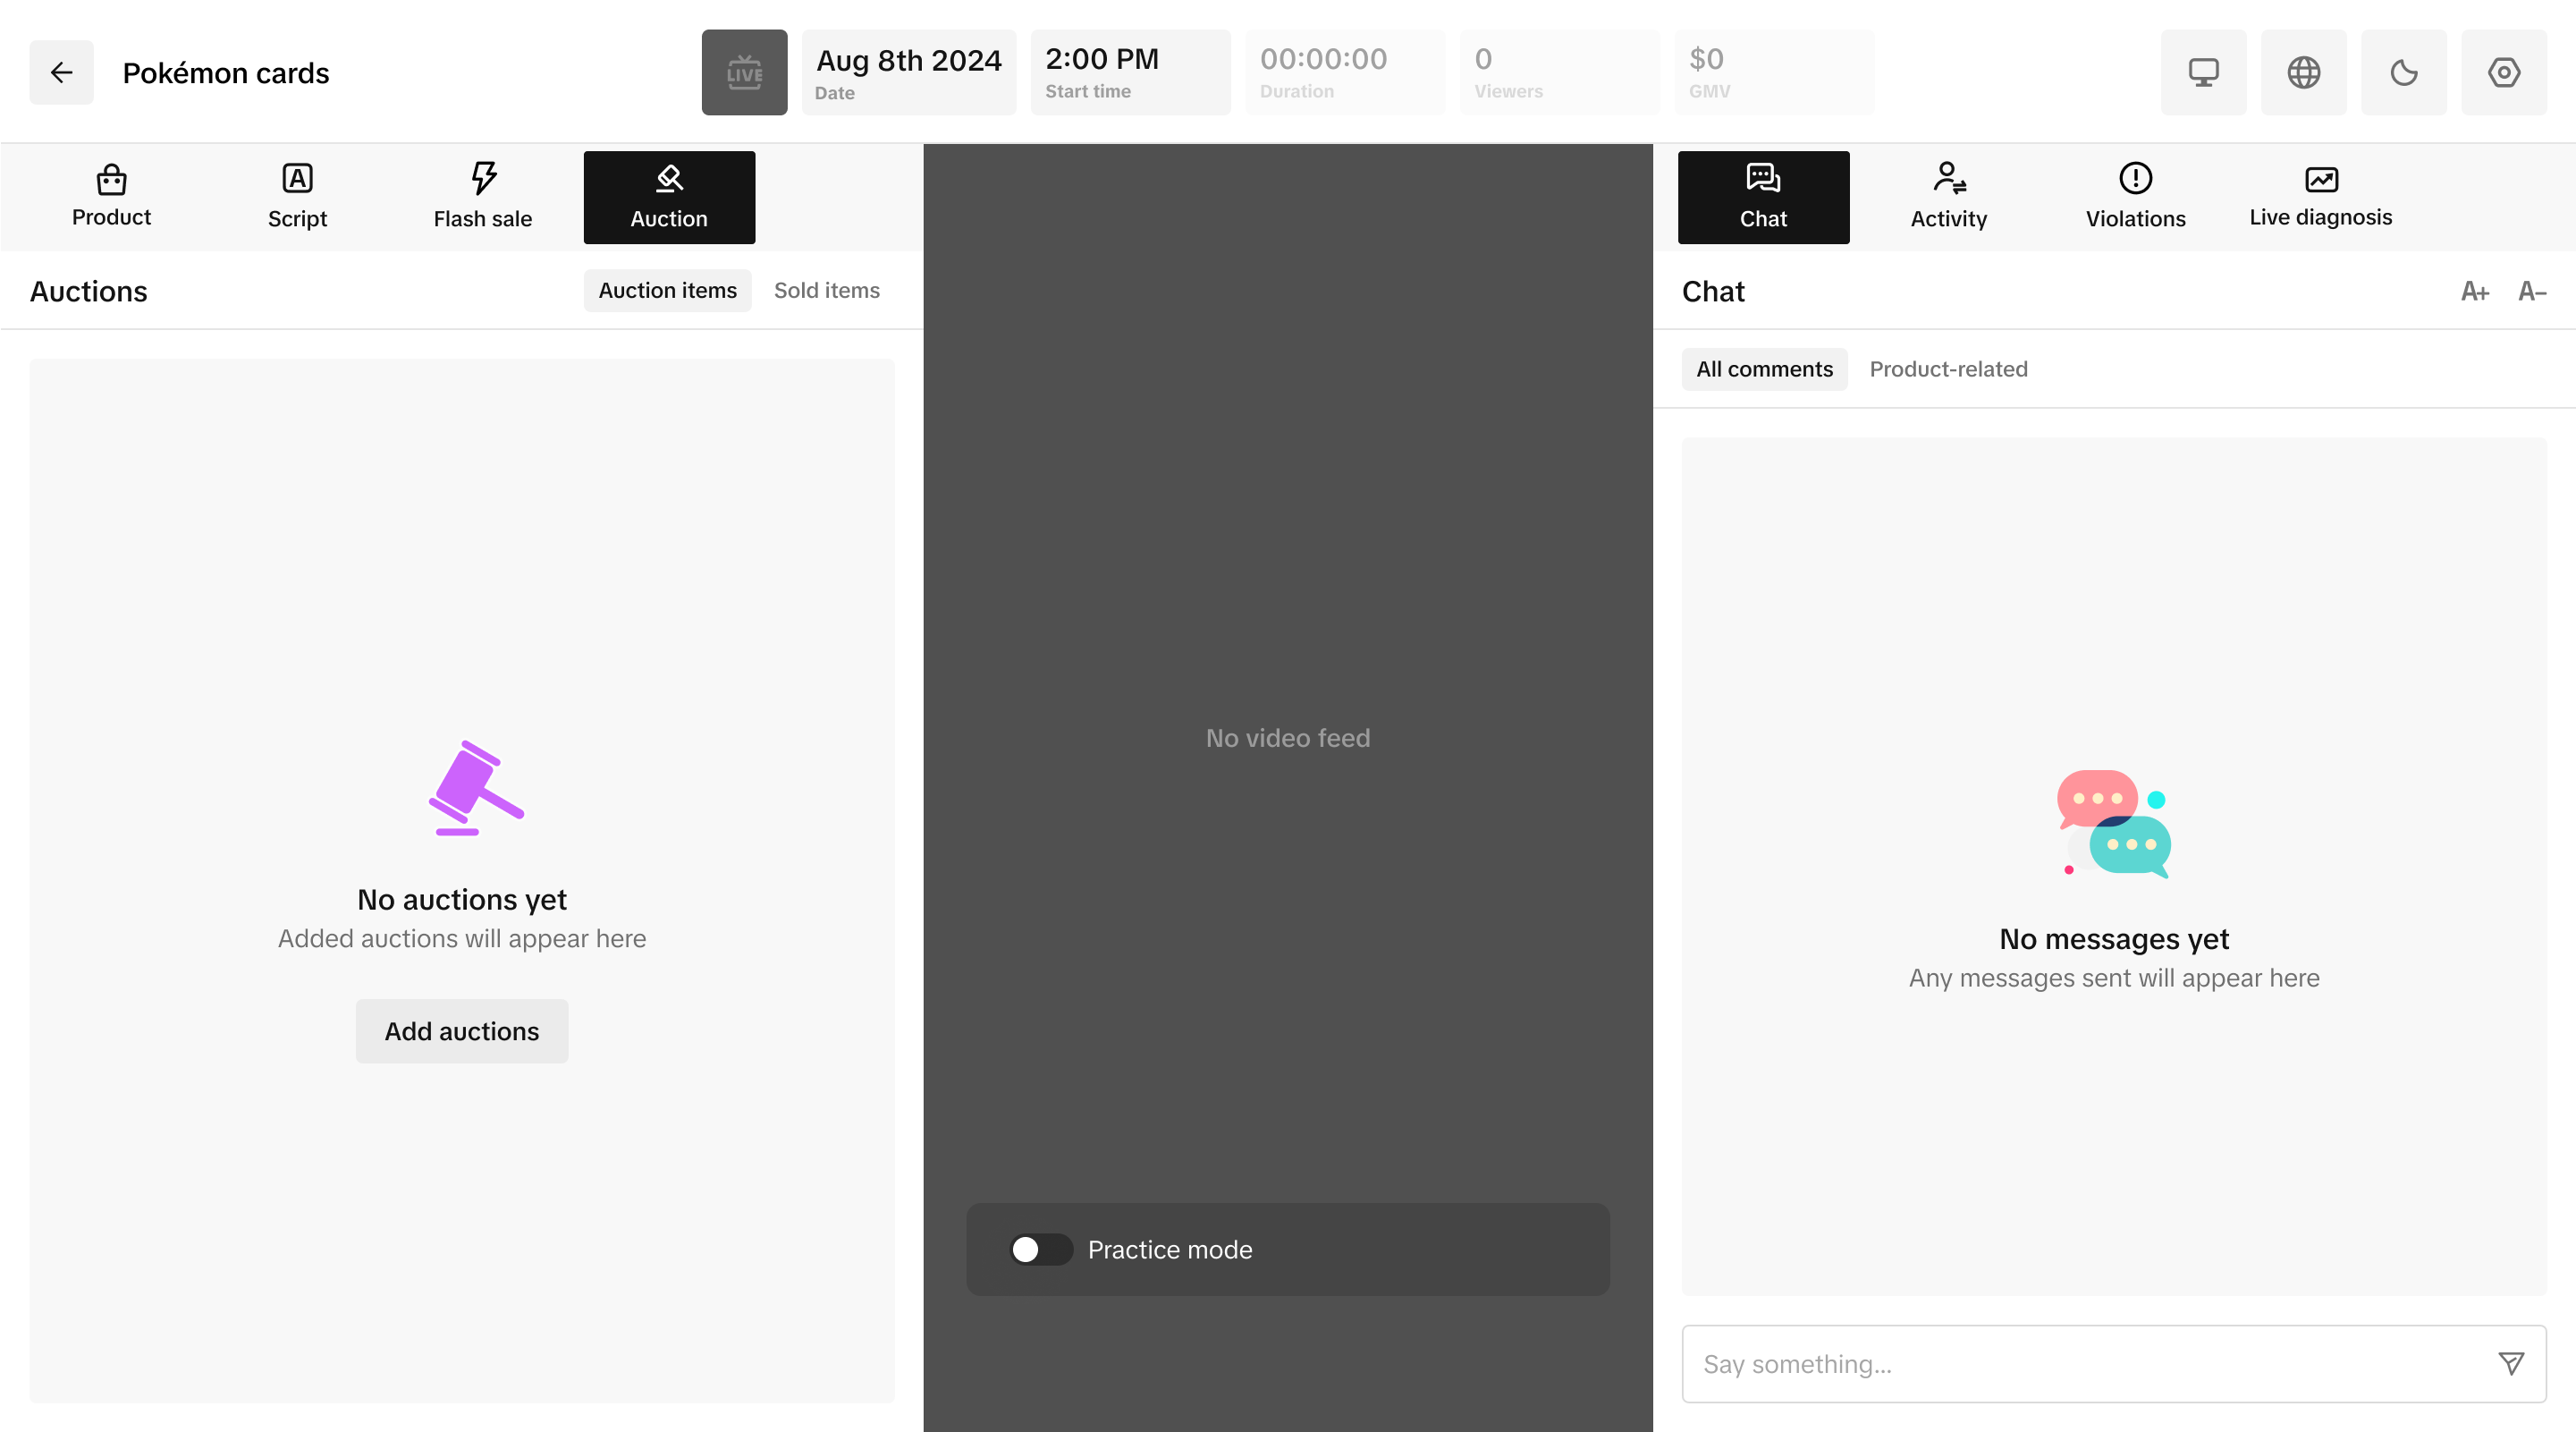Click the Say something input field
The image size is (2576, 1432).
click(2080, 1363)
